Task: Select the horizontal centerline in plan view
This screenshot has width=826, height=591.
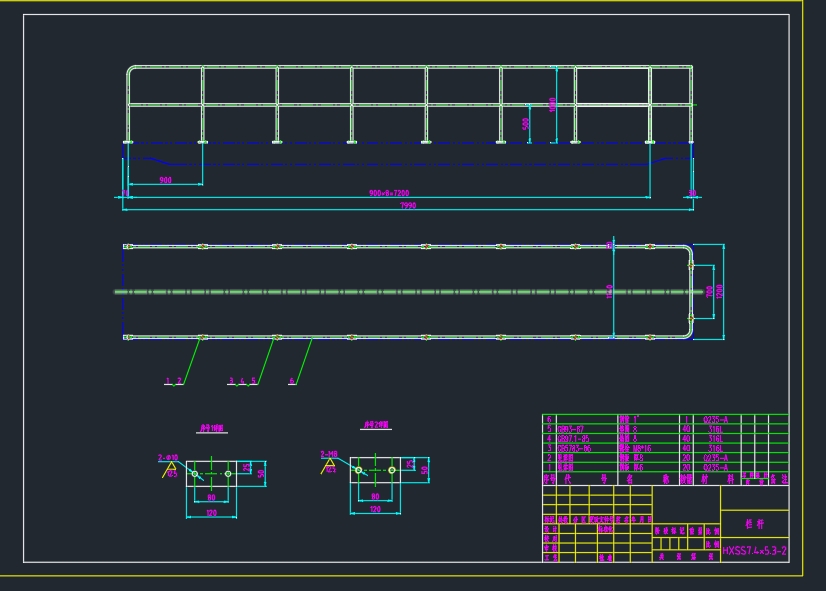Action: tap(408, 291)
